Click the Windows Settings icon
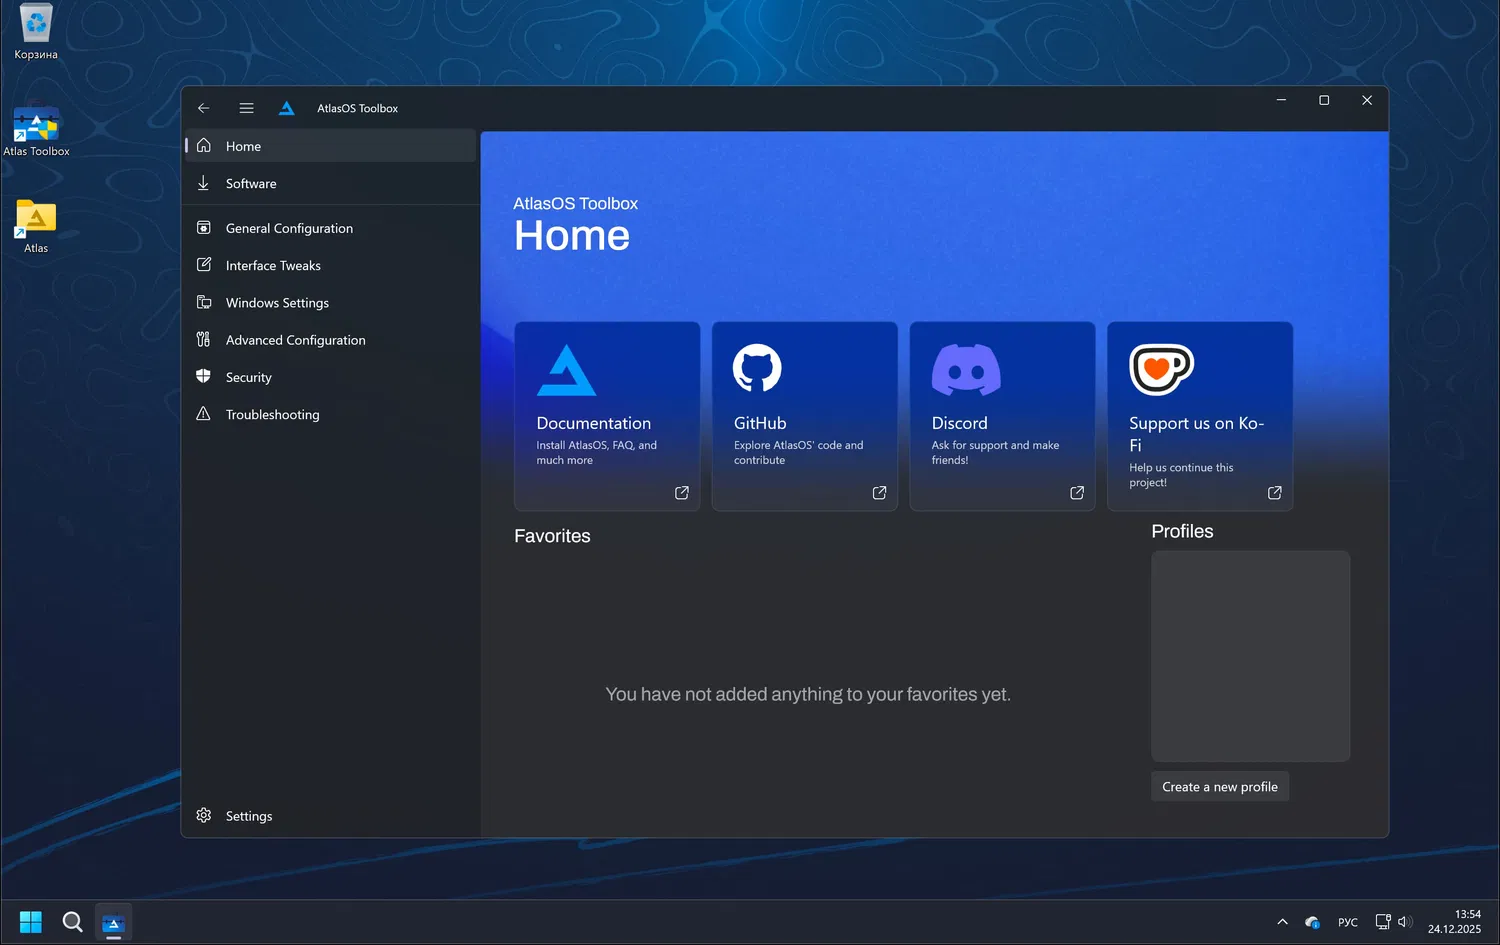The height and width of the screenshot is (945, 1500). 204,302
